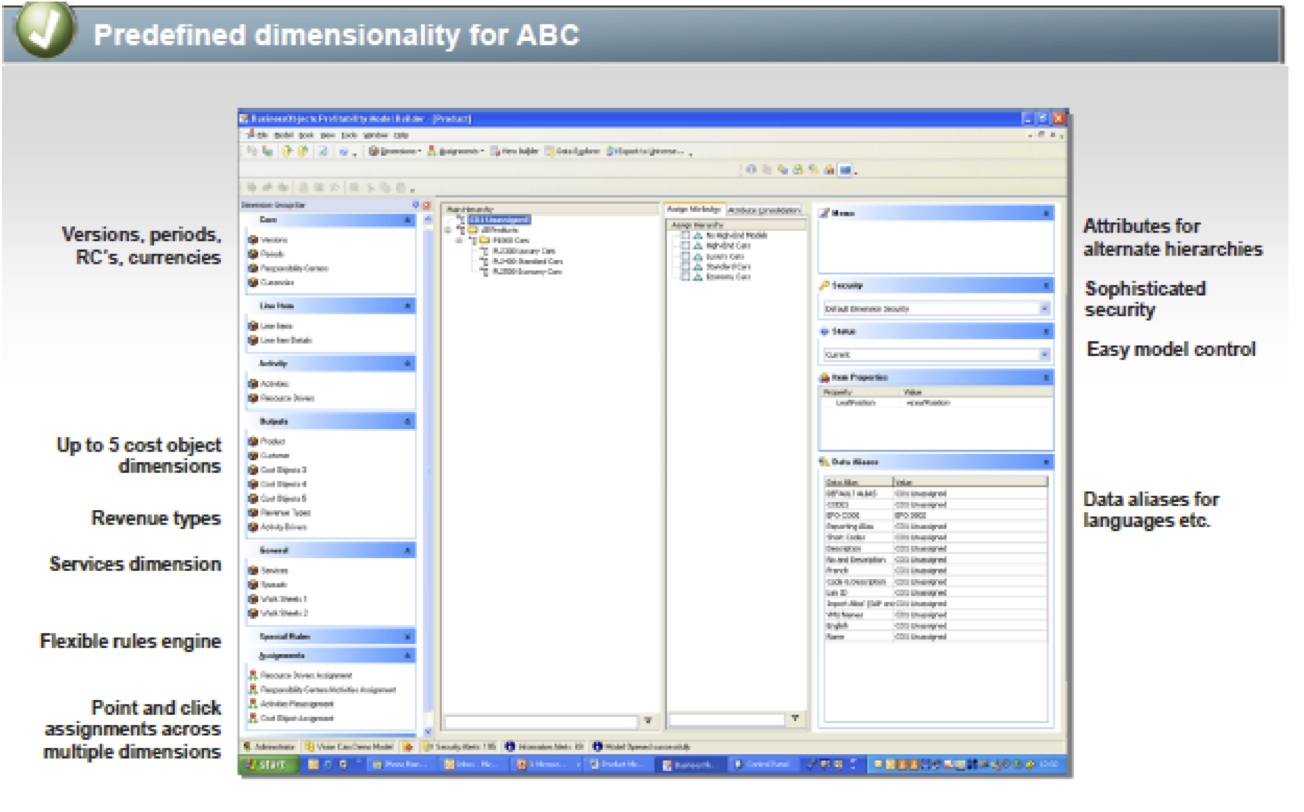Open the Cost Objects 3 dimension
The image size is (1304, 812).
(x=277, y=469)
